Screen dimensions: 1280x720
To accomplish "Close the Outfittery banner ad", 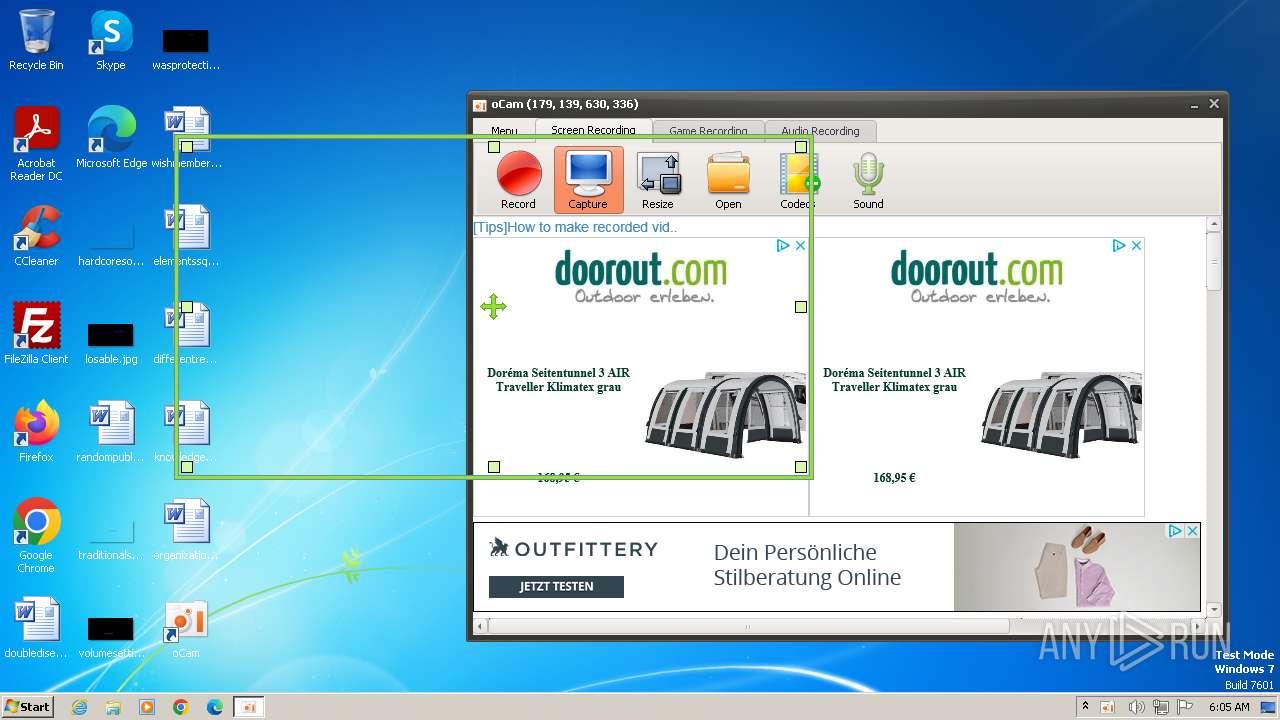I will point(1192,531).
